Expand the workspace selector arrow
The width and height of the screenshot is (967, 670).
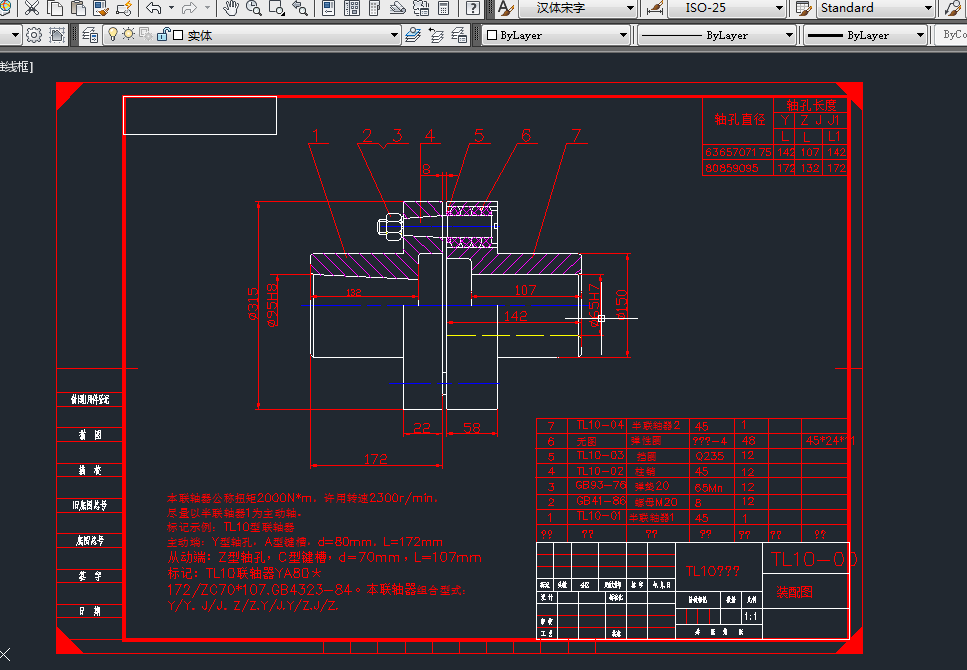click(x=14, y=35)
